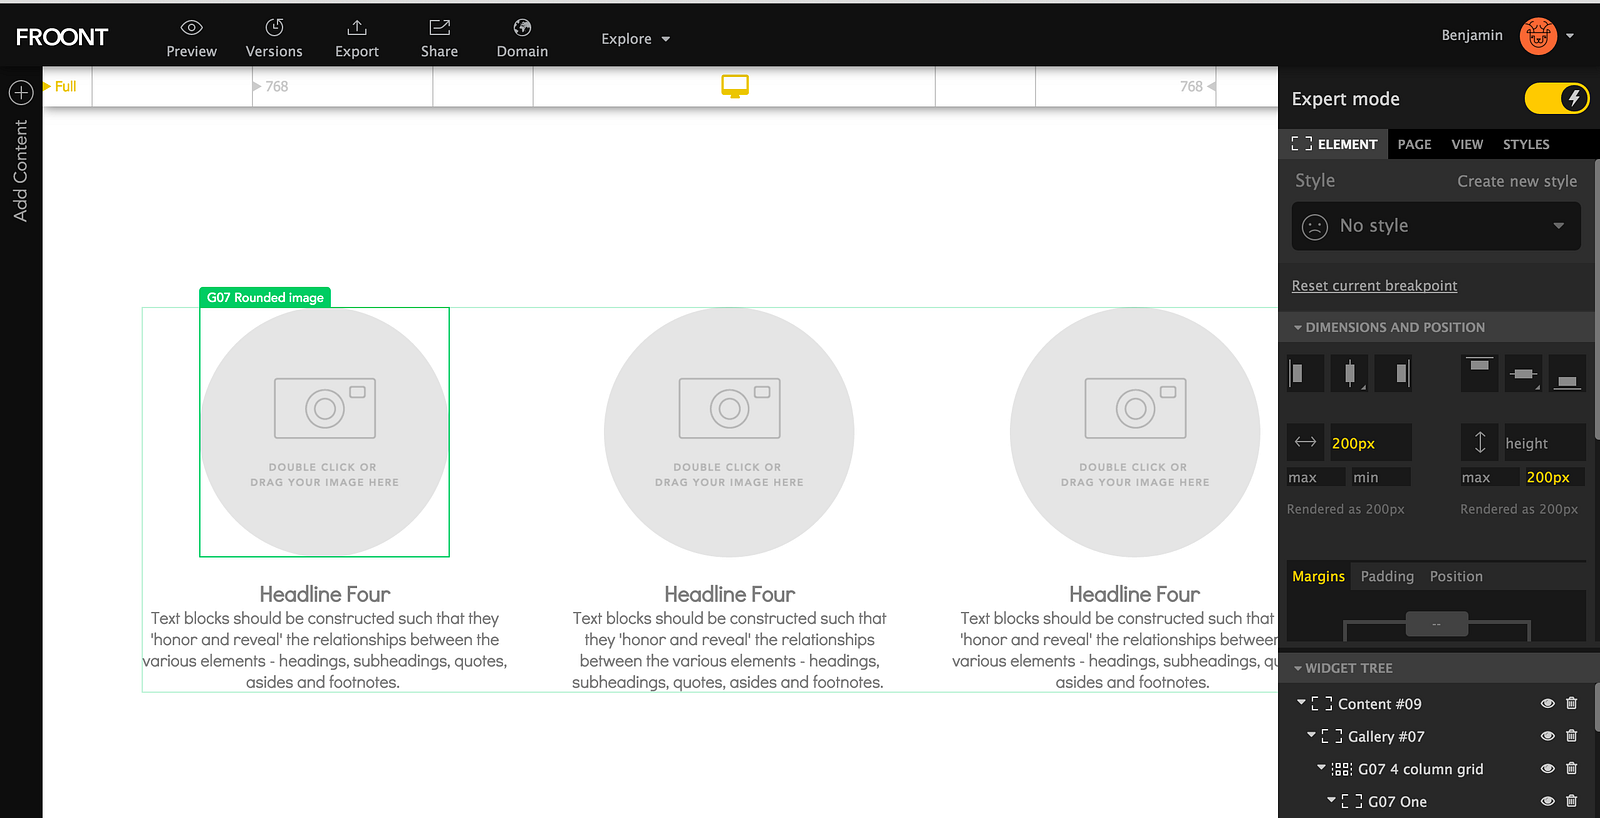The height and width of the screenshot is (818, 1600).
Task: Select the desktop breakpoint monitor icon
Action: [735, 87]
